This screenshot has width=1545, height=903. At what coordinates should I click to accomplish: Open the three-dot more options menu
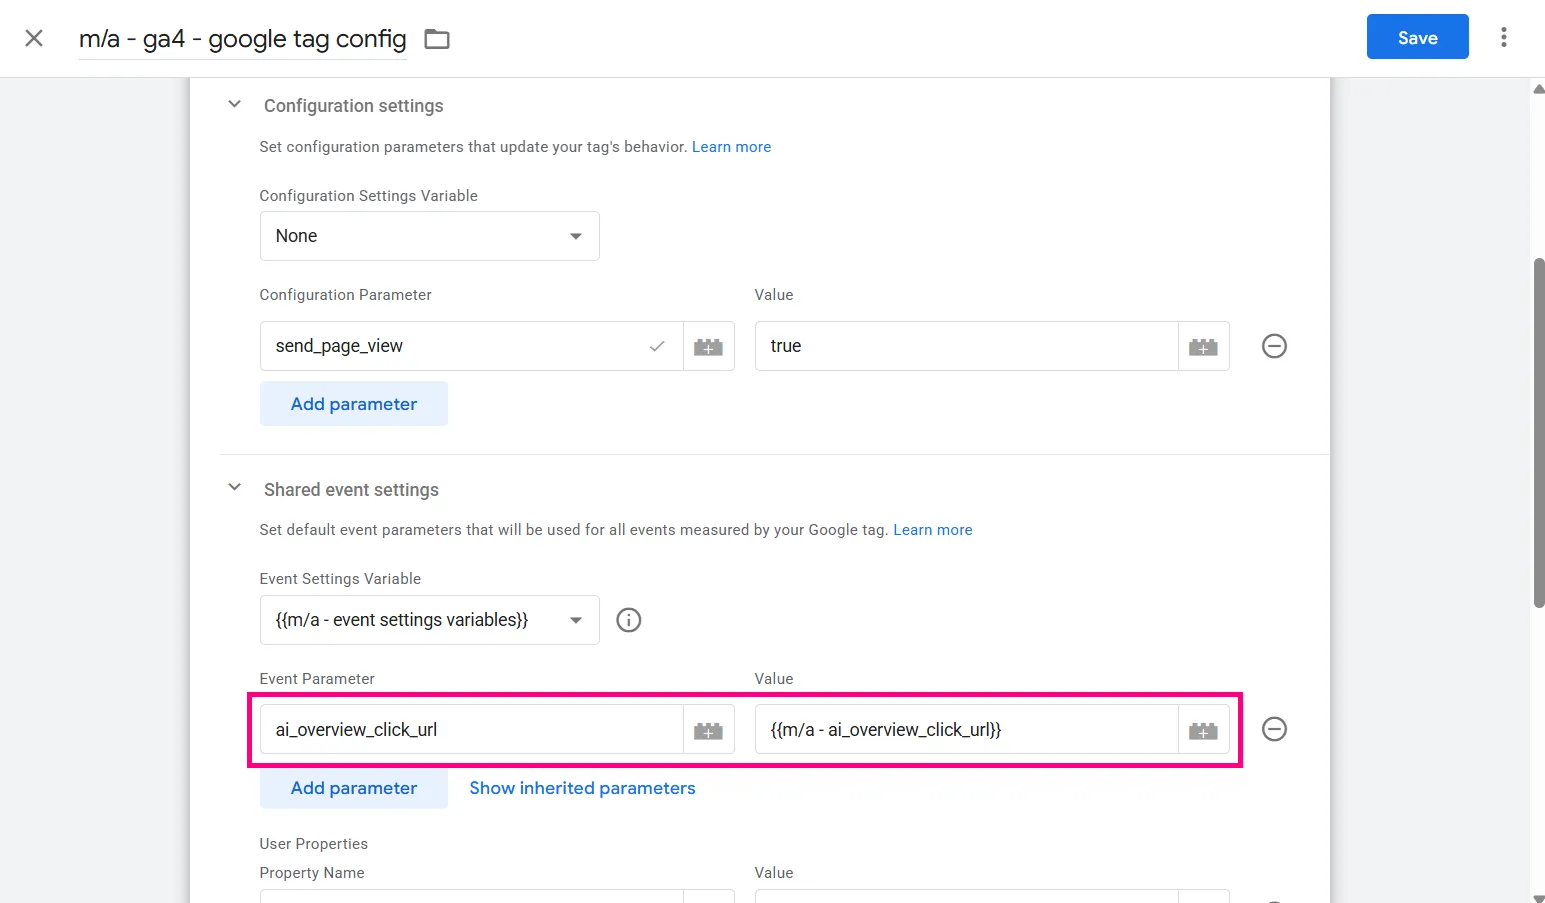click(1503, 37)
